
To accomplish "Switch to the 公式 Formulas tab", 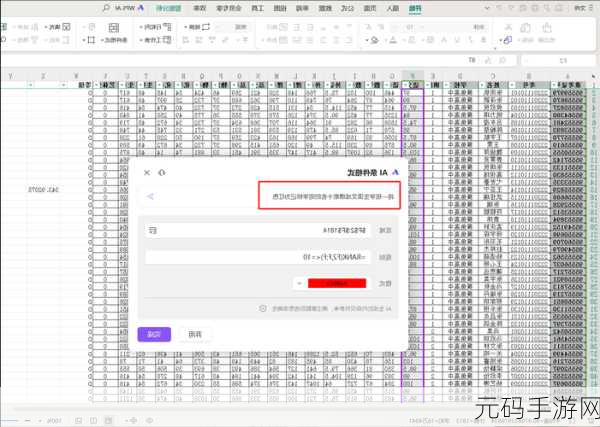I will [347, 8].
